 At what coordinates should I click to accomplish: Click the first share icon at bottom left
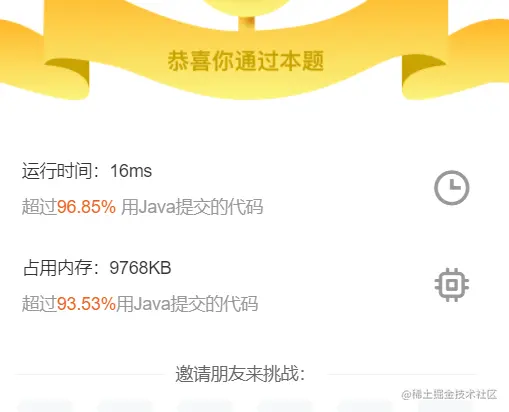coord(45,406)
